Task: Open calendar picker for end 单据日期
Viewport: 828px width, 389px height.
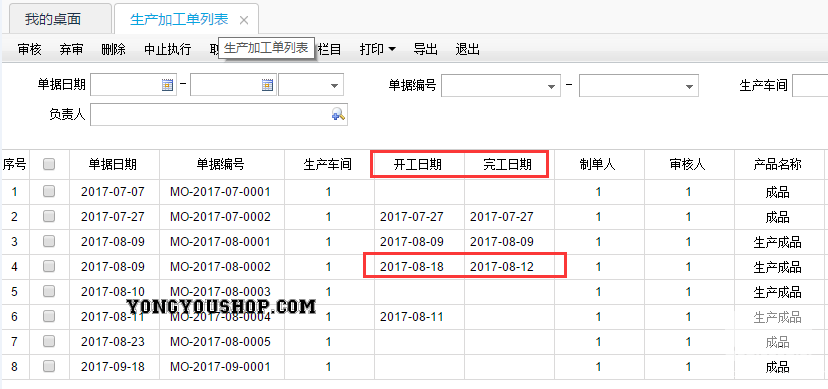Action: point(268,85)
